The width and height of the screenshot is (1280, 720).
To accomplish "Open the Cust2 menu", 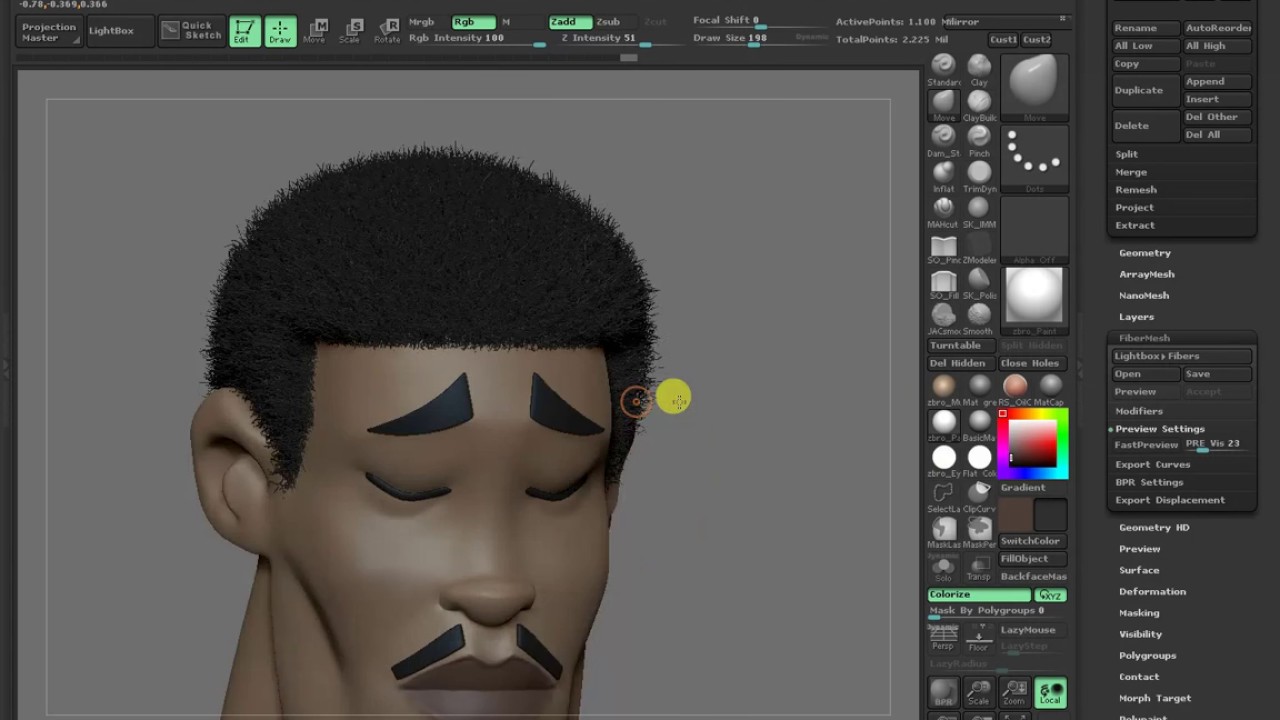I will coord(1037,40).
